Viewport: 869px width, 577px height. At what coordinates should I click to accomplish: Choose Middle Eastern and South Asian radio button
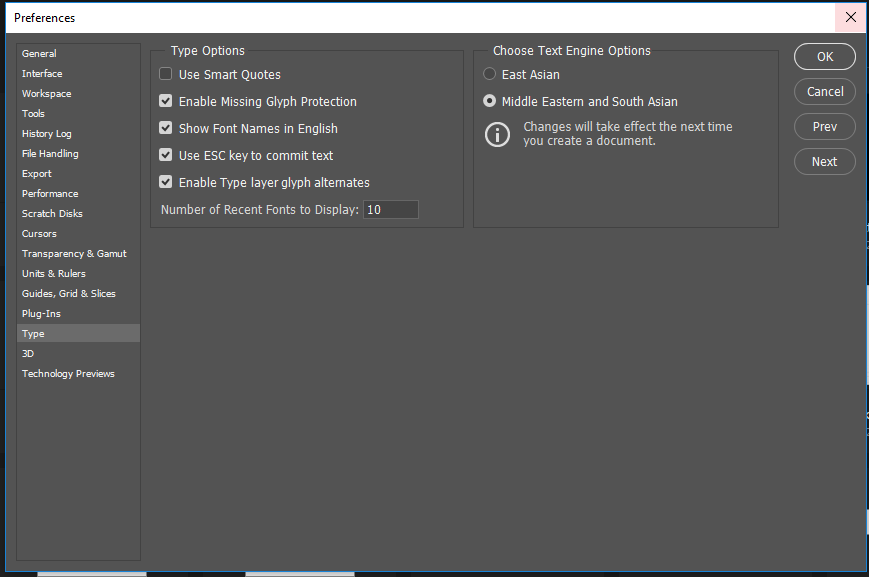[x=489, y=101]
